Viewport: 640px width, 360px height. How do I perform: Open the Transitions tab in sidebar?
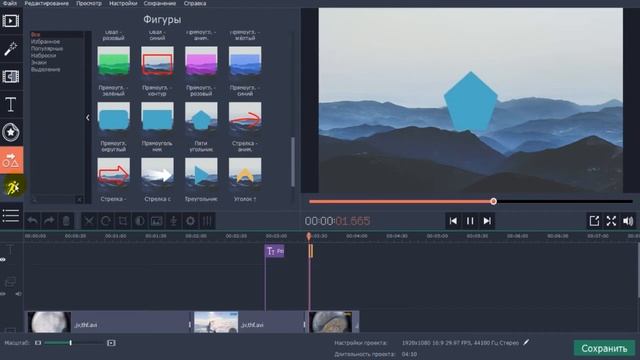11,76
